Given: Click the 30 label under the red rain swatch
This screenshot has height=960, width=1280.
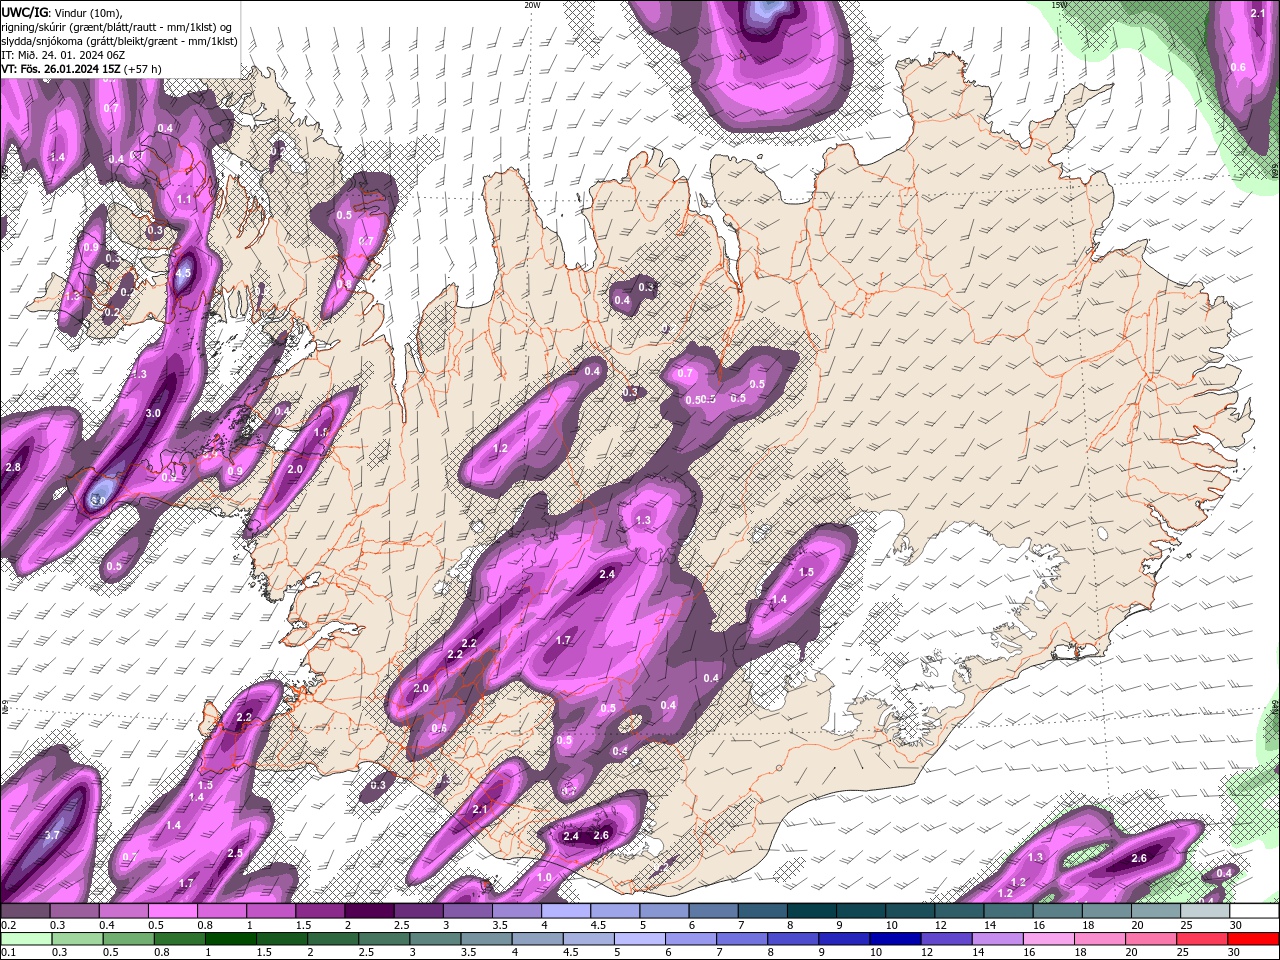Looking at the screenshot, I should click(1236, 953).
